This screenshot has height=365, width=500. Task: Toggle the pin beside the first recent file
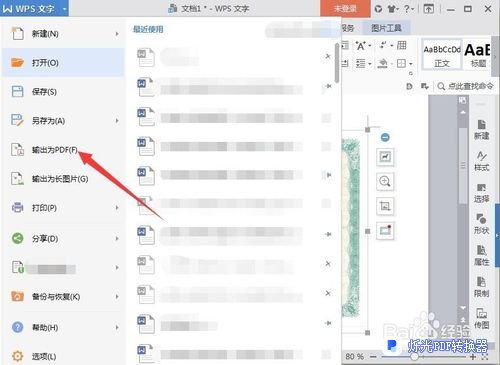[328, 56]
